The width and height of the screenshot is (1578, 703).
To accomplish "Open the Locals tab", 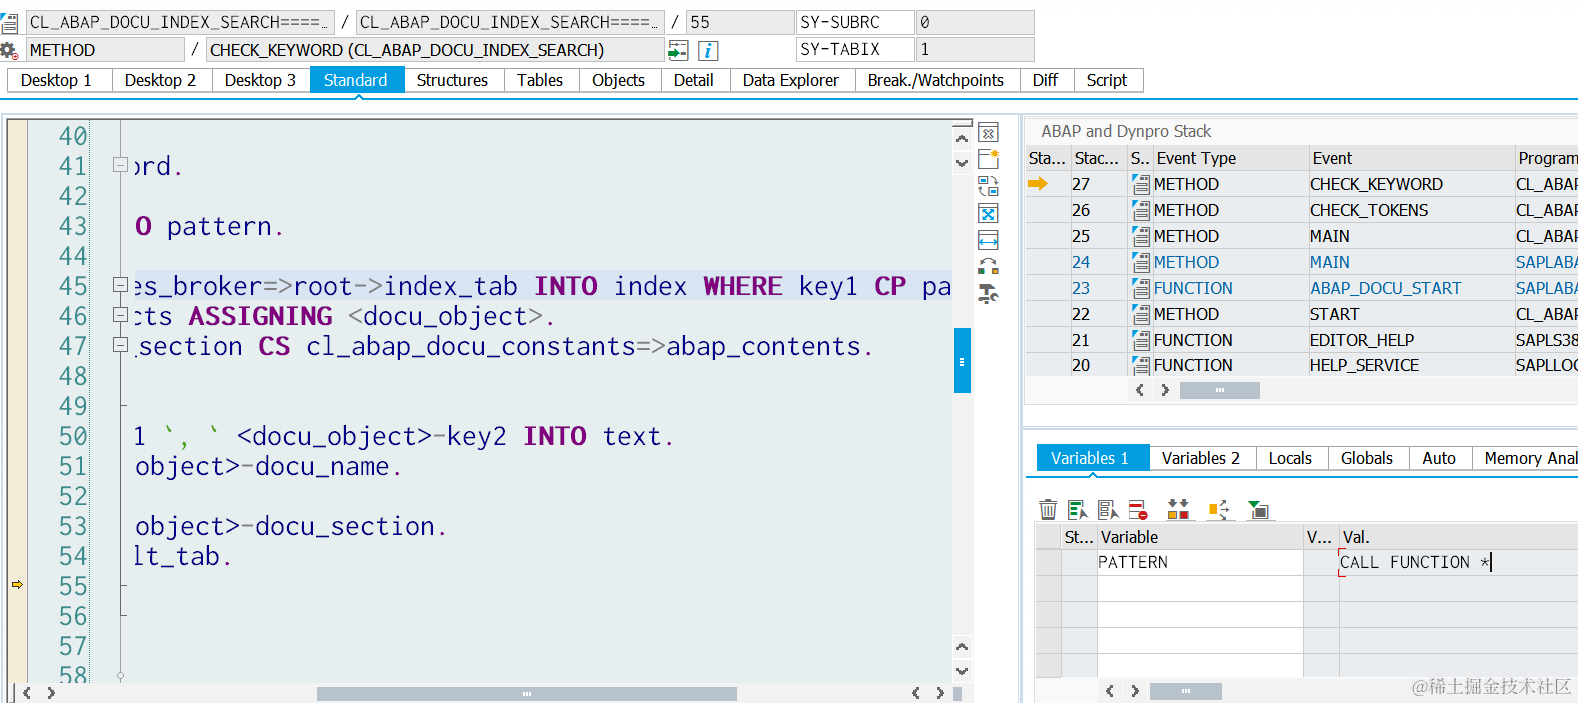I will coord(1291,458).
